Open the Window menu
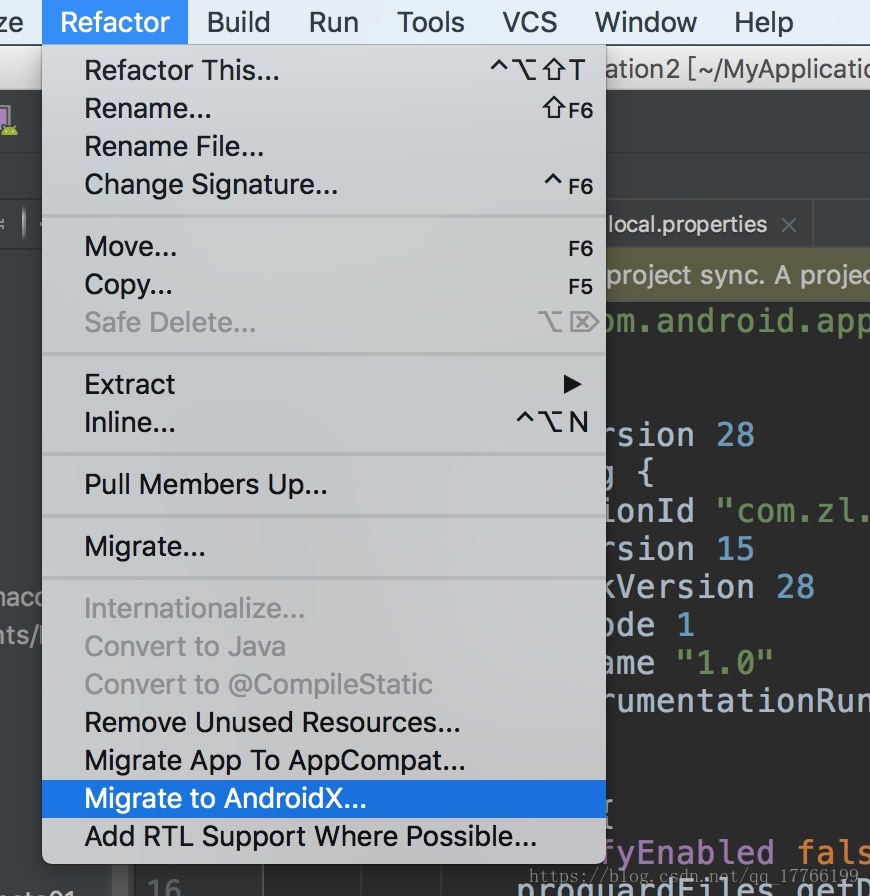This screenshot has width=870, height=896. [646, 22]
